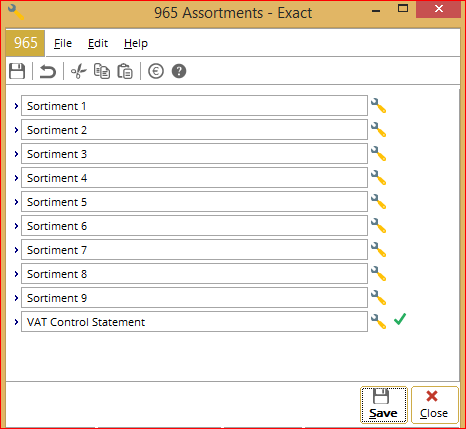Open the Edit menu
Screen dimensions: 466x429
point(98,43)
